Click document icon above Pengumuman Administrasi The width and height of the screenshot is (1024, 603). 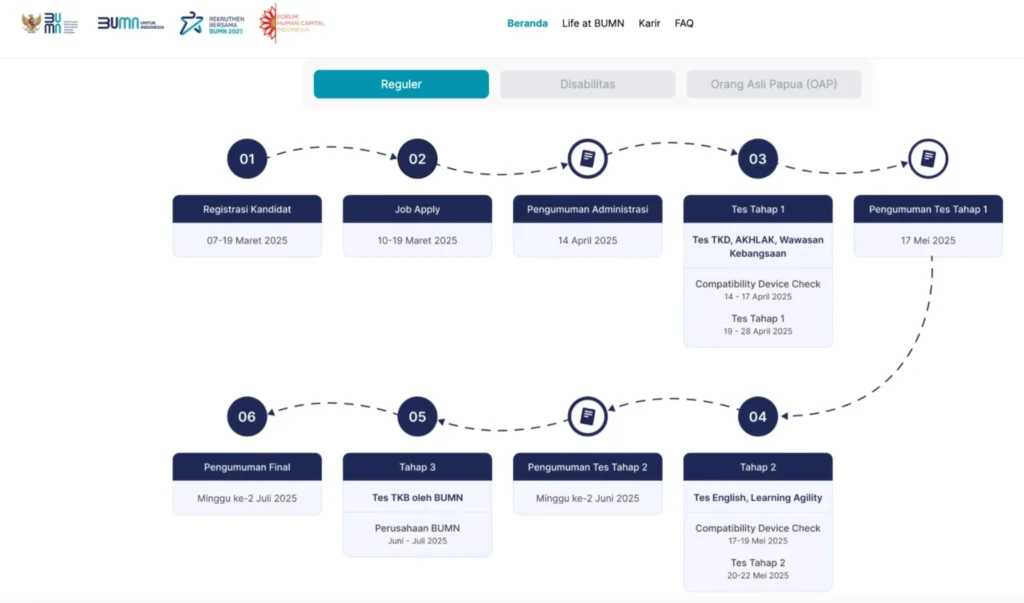588,159
